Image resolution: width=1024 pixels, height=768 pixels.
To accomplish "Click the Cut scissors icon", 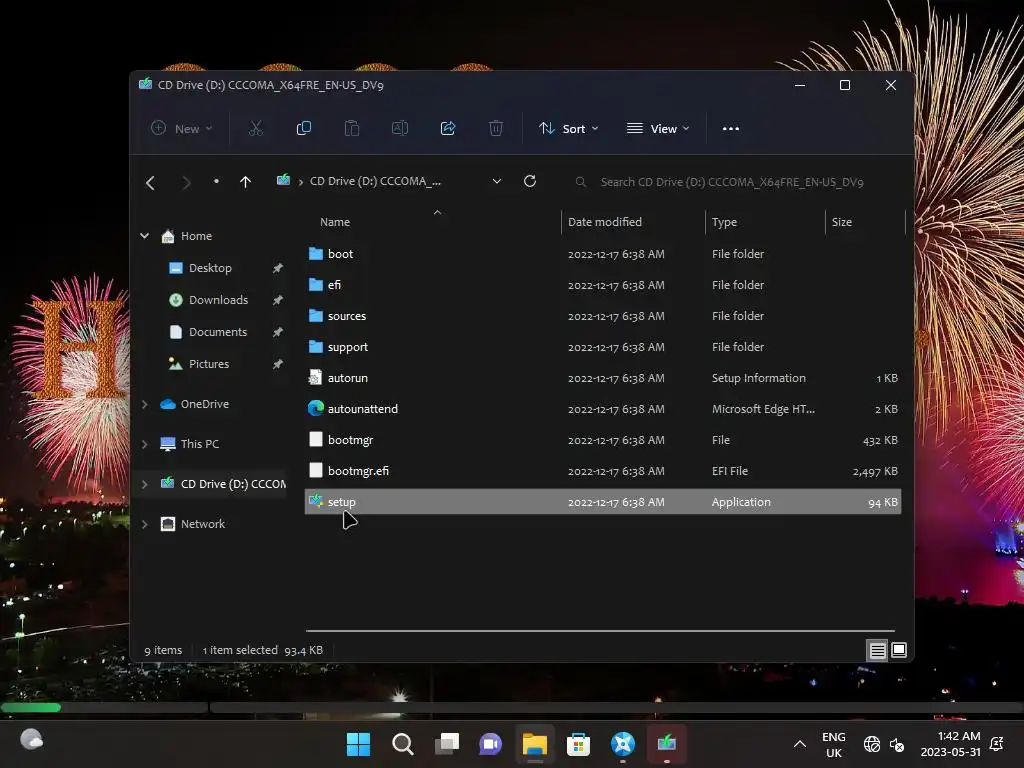I will (256, 129).
